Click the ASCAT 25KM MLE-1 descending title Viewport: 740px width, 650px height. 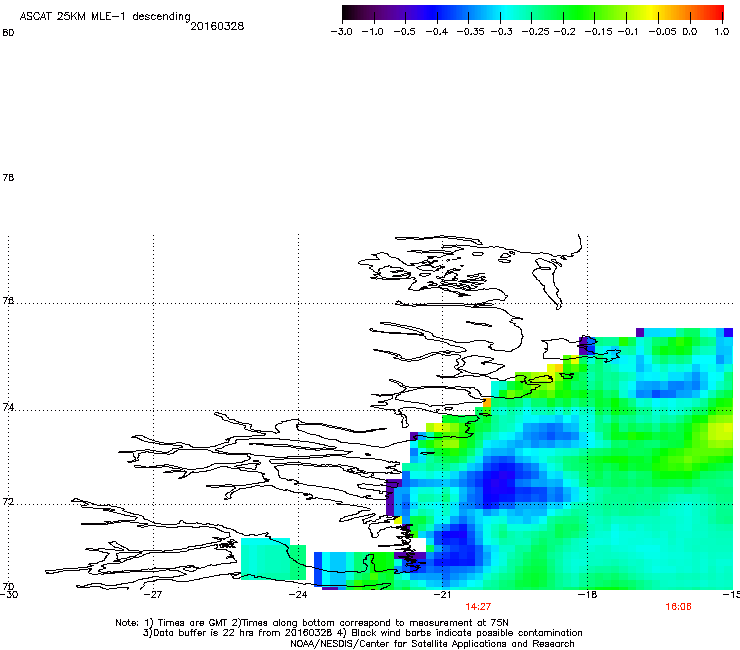pyautogui.click(x=105, y=17)
